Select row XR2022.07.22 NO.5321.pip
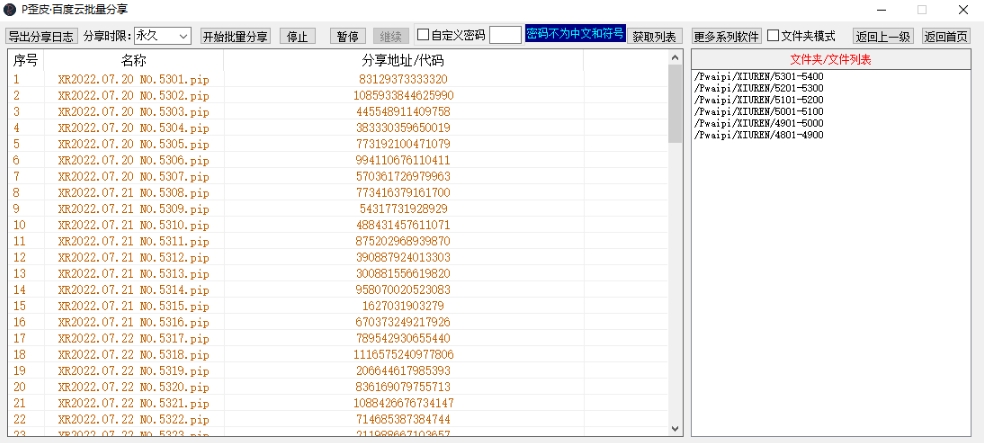984x443 pixels. (338, 403)
